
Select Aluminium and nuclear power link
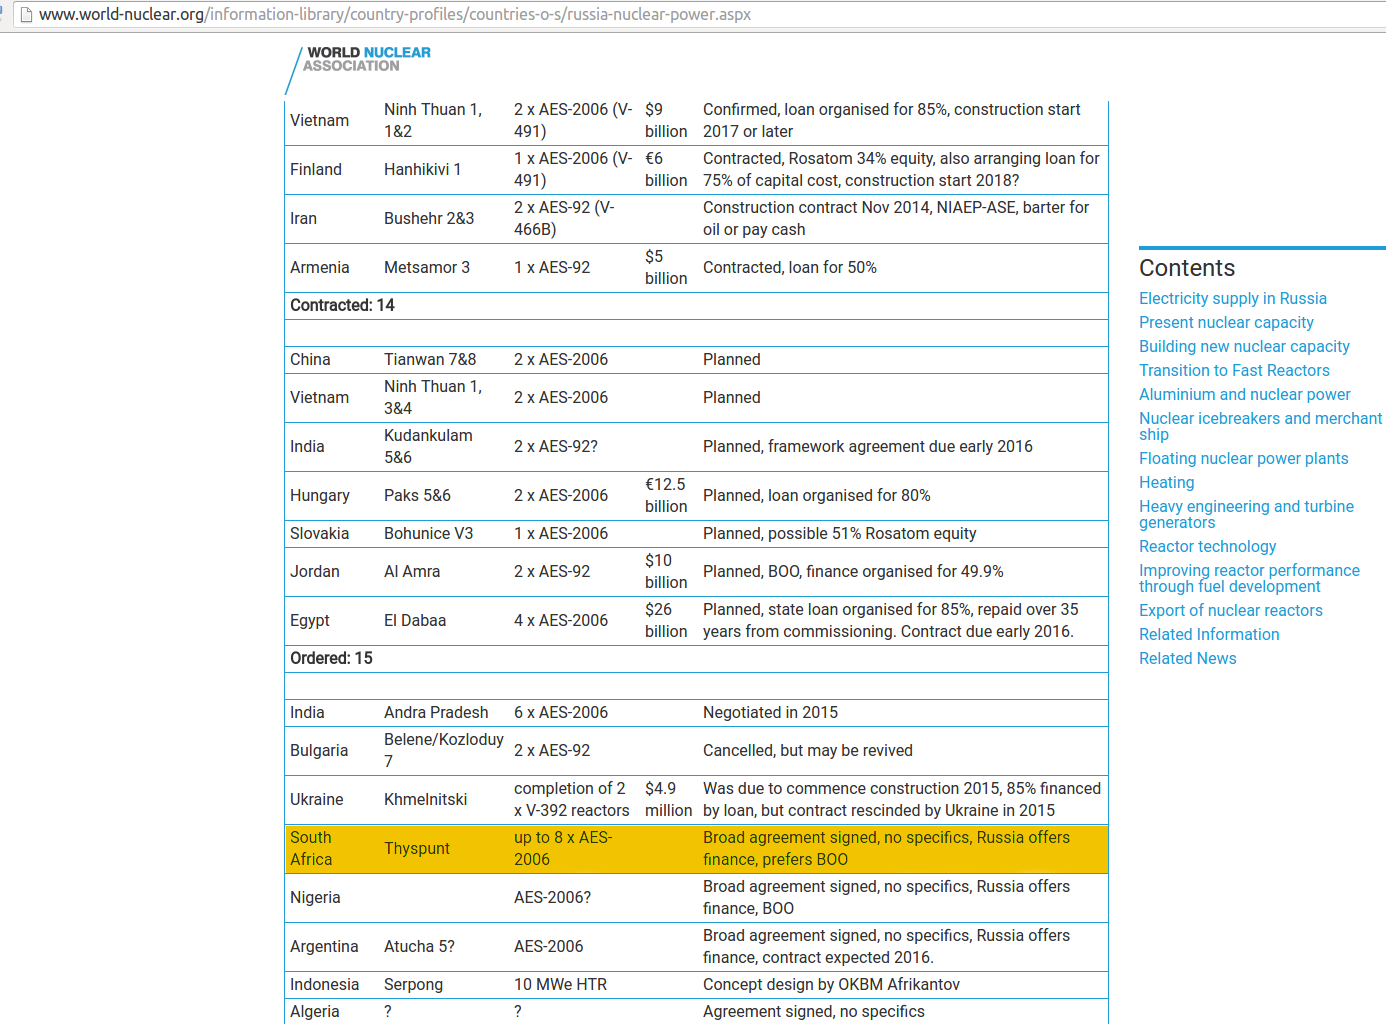point(1244,394)
